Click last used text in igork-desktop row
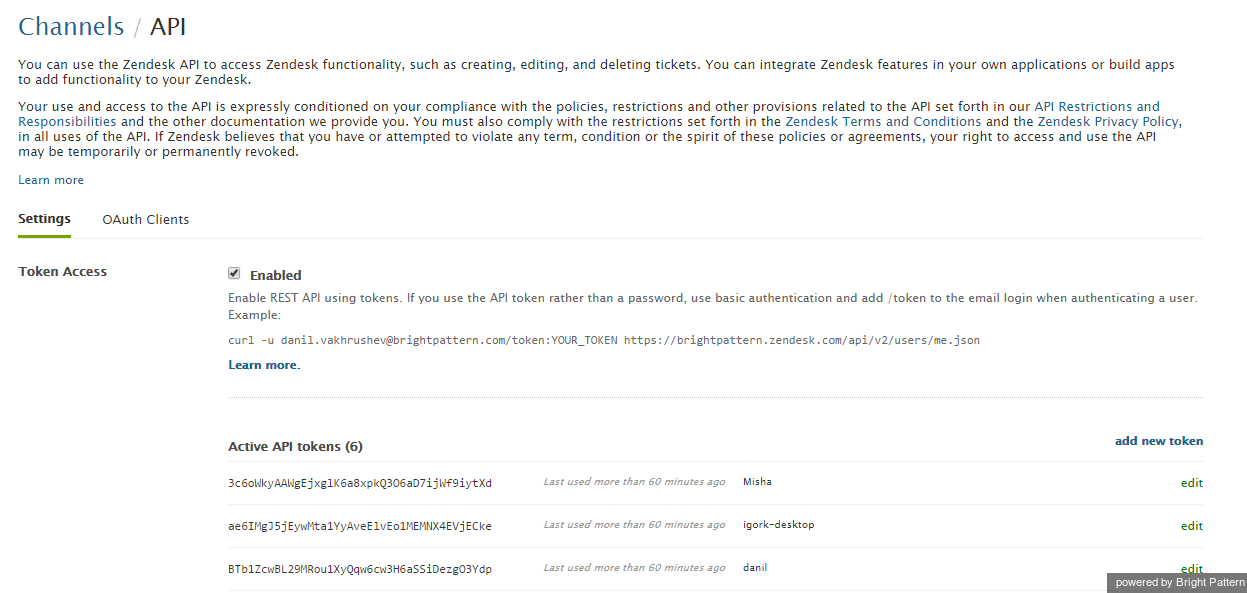 [x=634, y=525]
